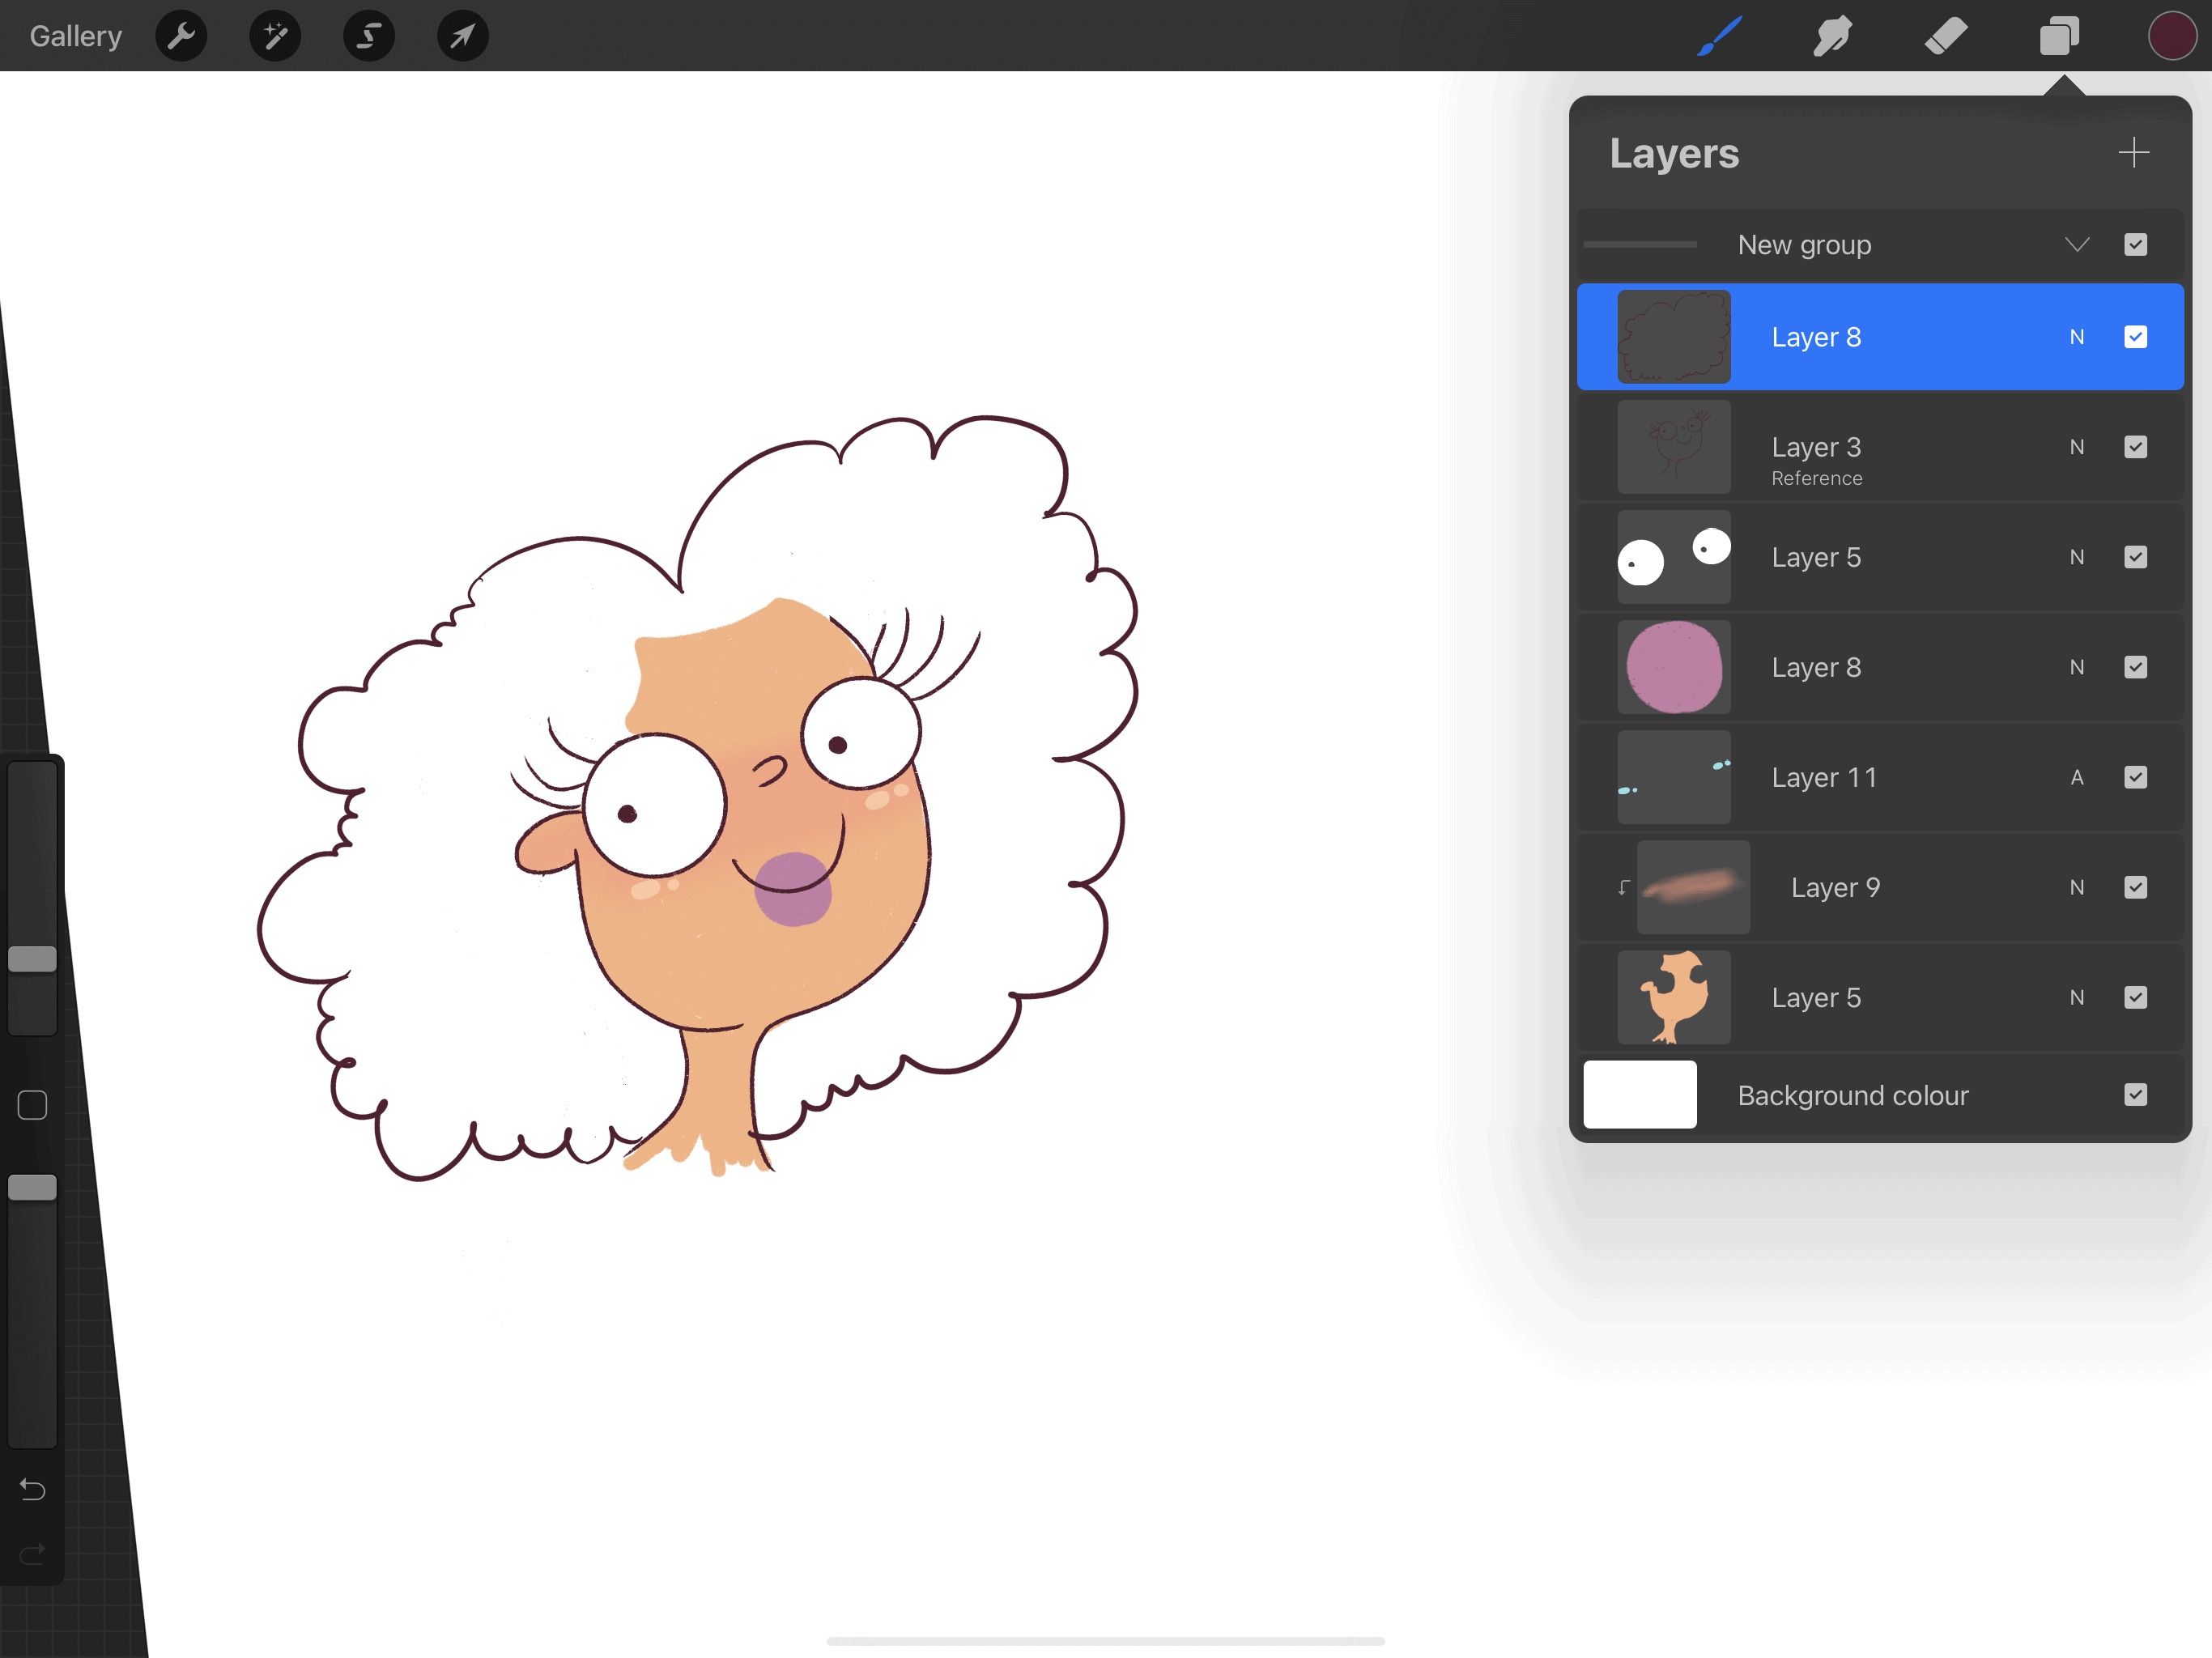The width and height of the screenshot is (2212, 1658).
Task: Expand the New group dropdown
Action: [2076, 244]
